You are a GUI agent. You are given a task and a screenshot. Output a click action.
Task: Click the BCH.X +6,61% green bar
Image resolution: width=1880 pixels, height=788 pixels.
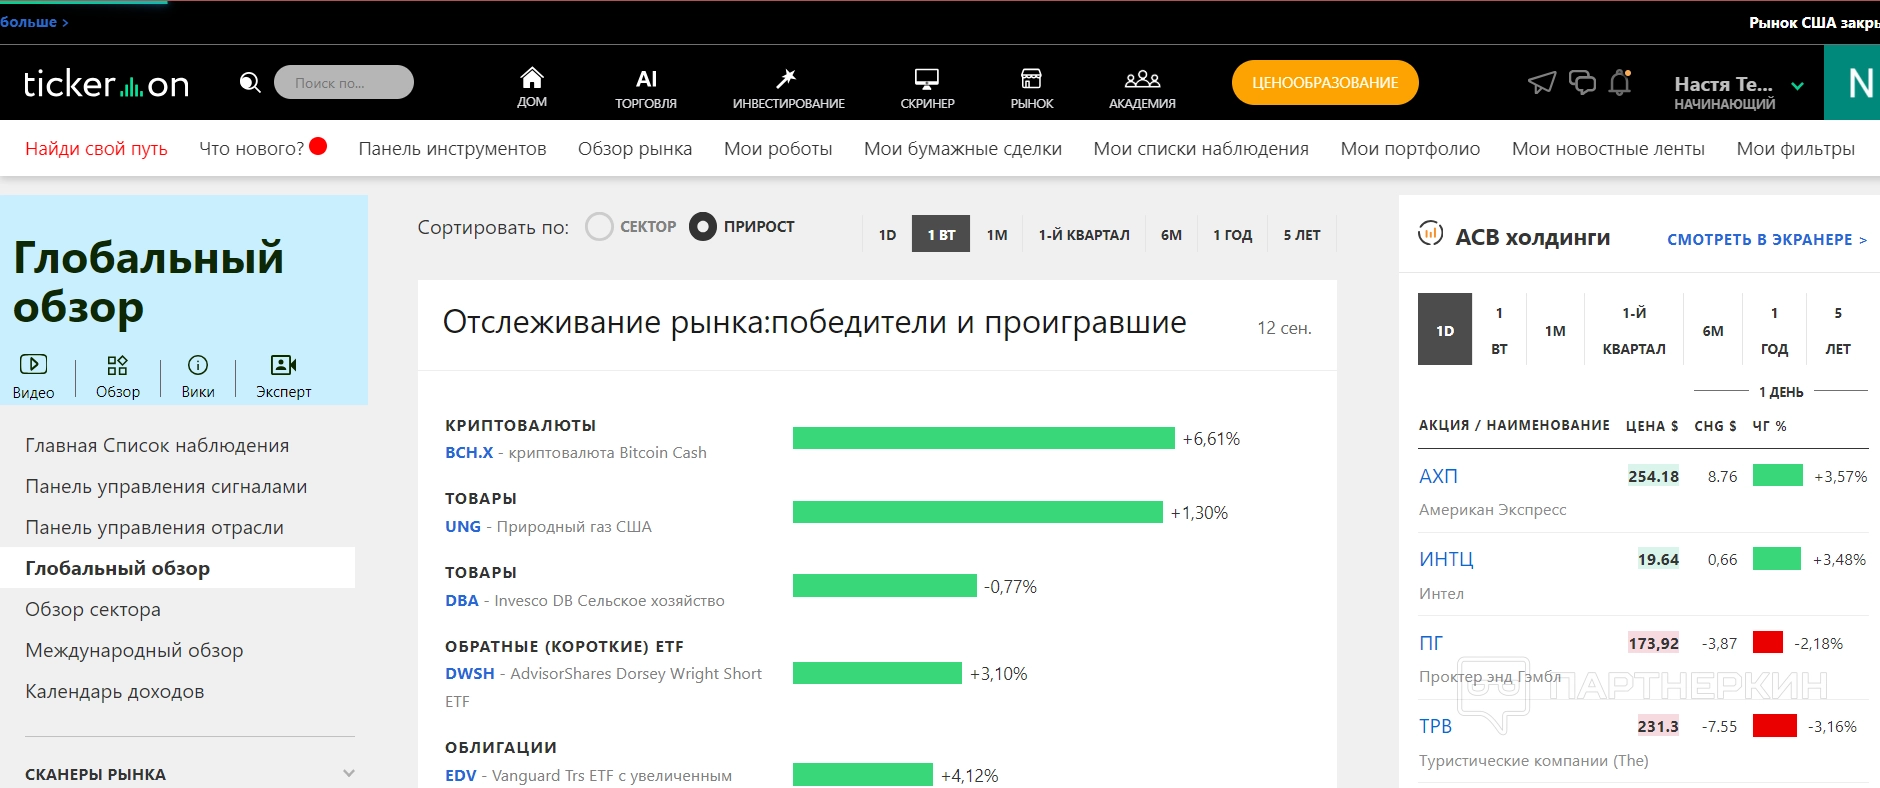pos(984,438)
